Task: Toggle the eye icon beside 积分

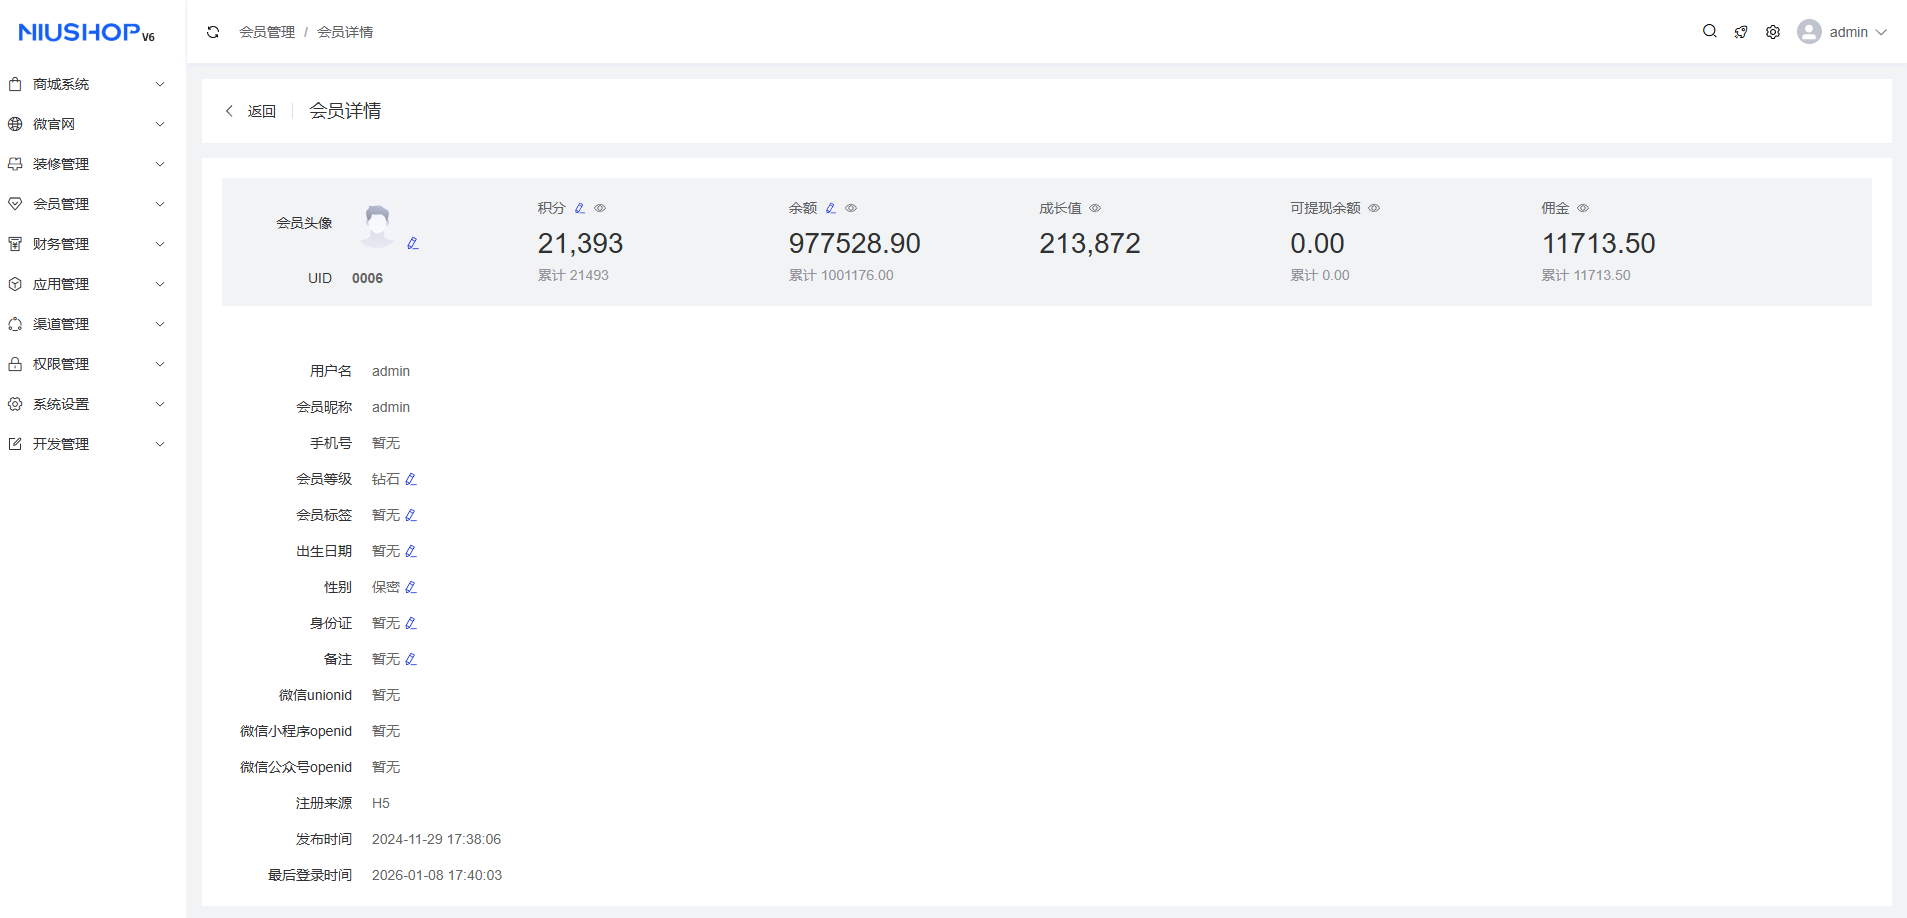Action: 600,208
